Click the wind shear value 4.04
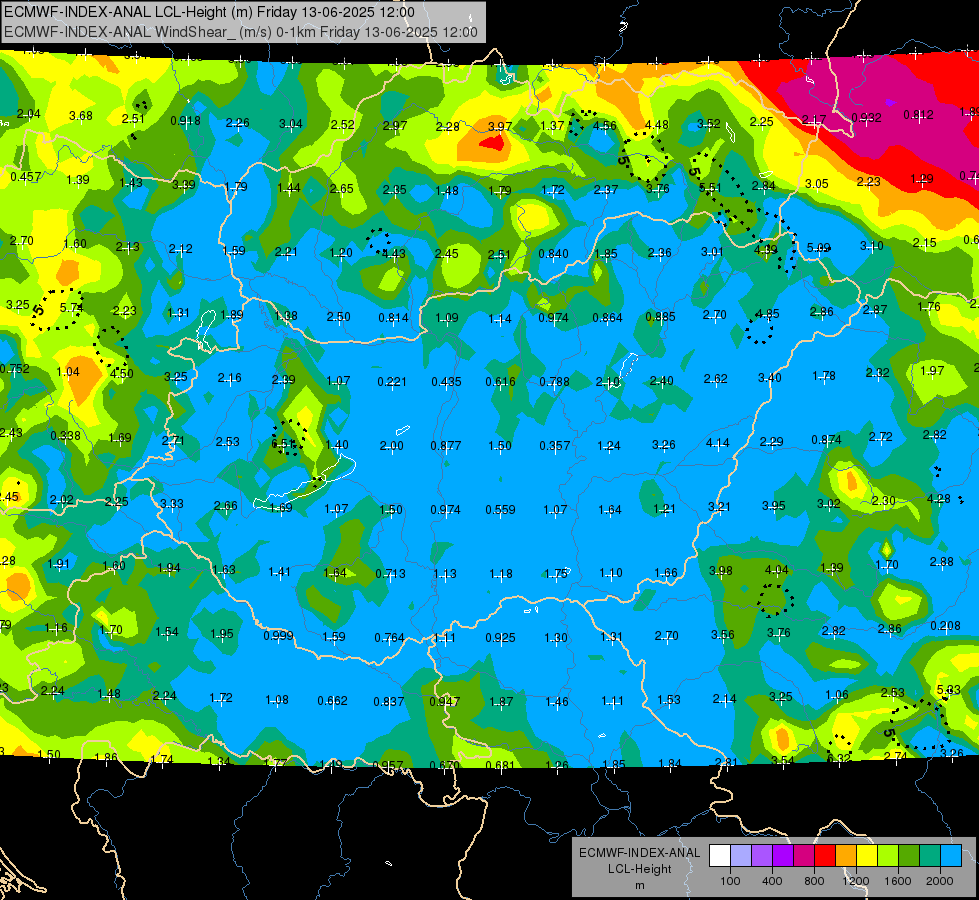979x900 pixels. coord(776,570)
